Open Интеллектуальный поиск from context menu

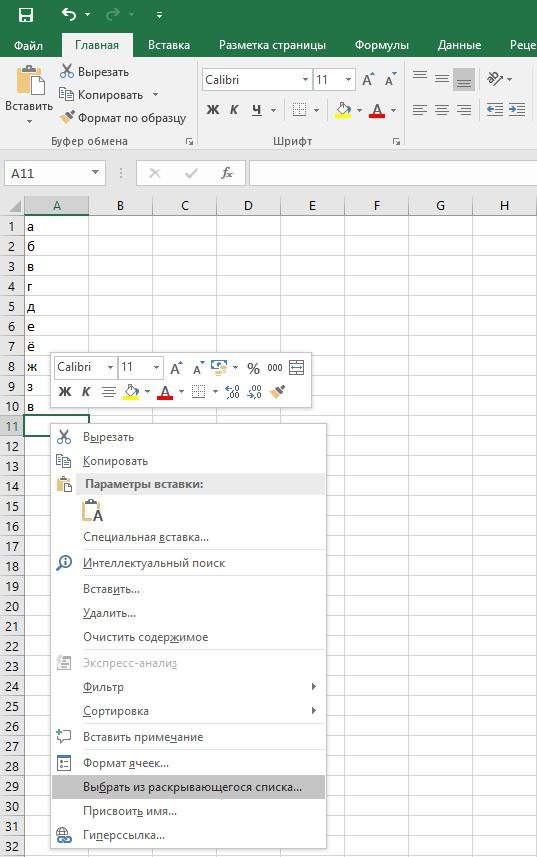pos(188,563)
